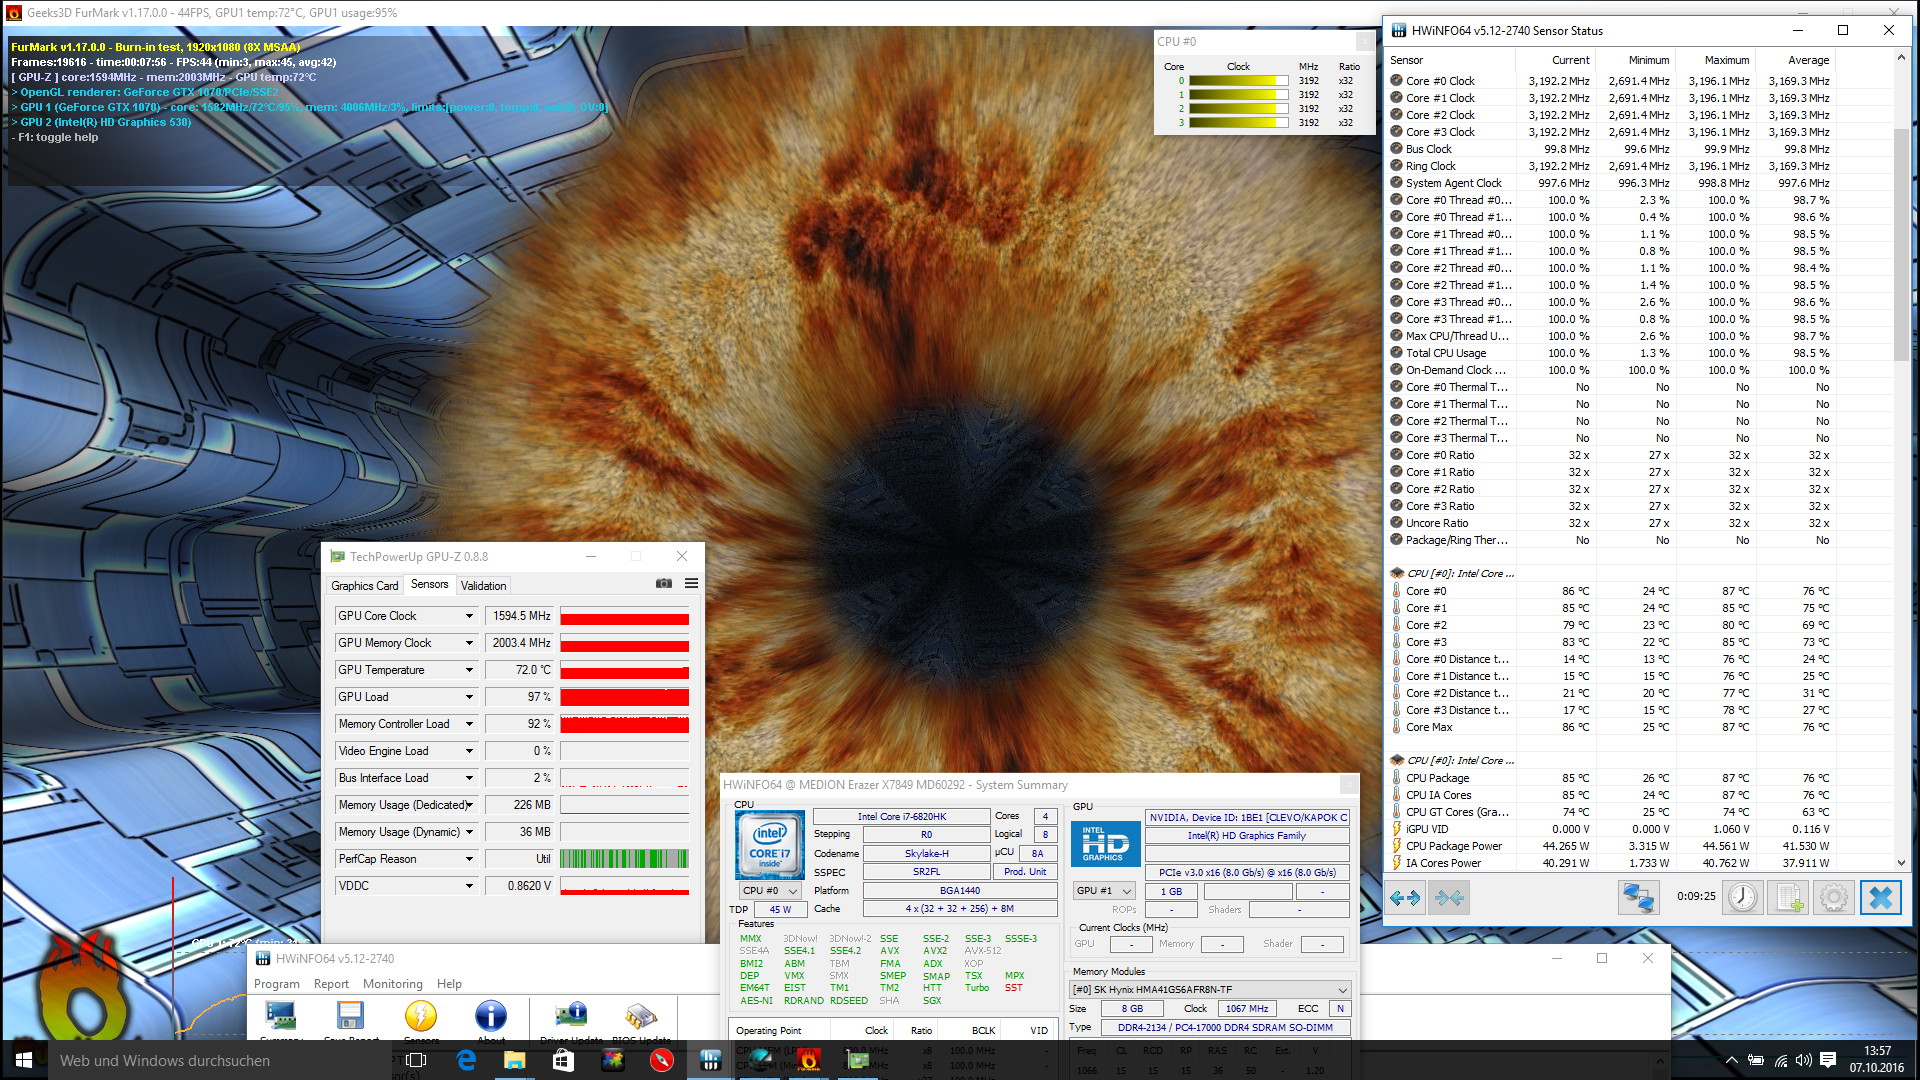
Task: Open the GPU Core Clock sensor dropdown
Action: (x=469, y=616)
